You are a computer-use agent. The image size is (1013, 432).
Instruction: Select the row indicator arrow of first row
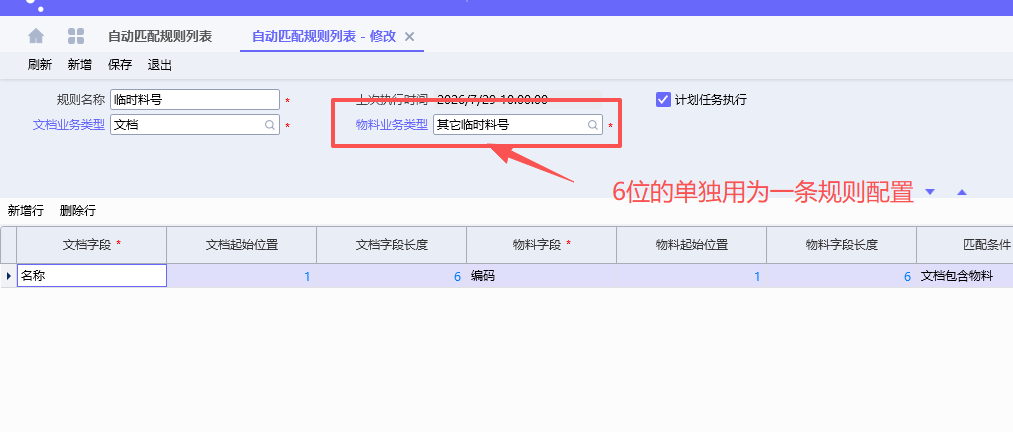[x=8, y=276]
